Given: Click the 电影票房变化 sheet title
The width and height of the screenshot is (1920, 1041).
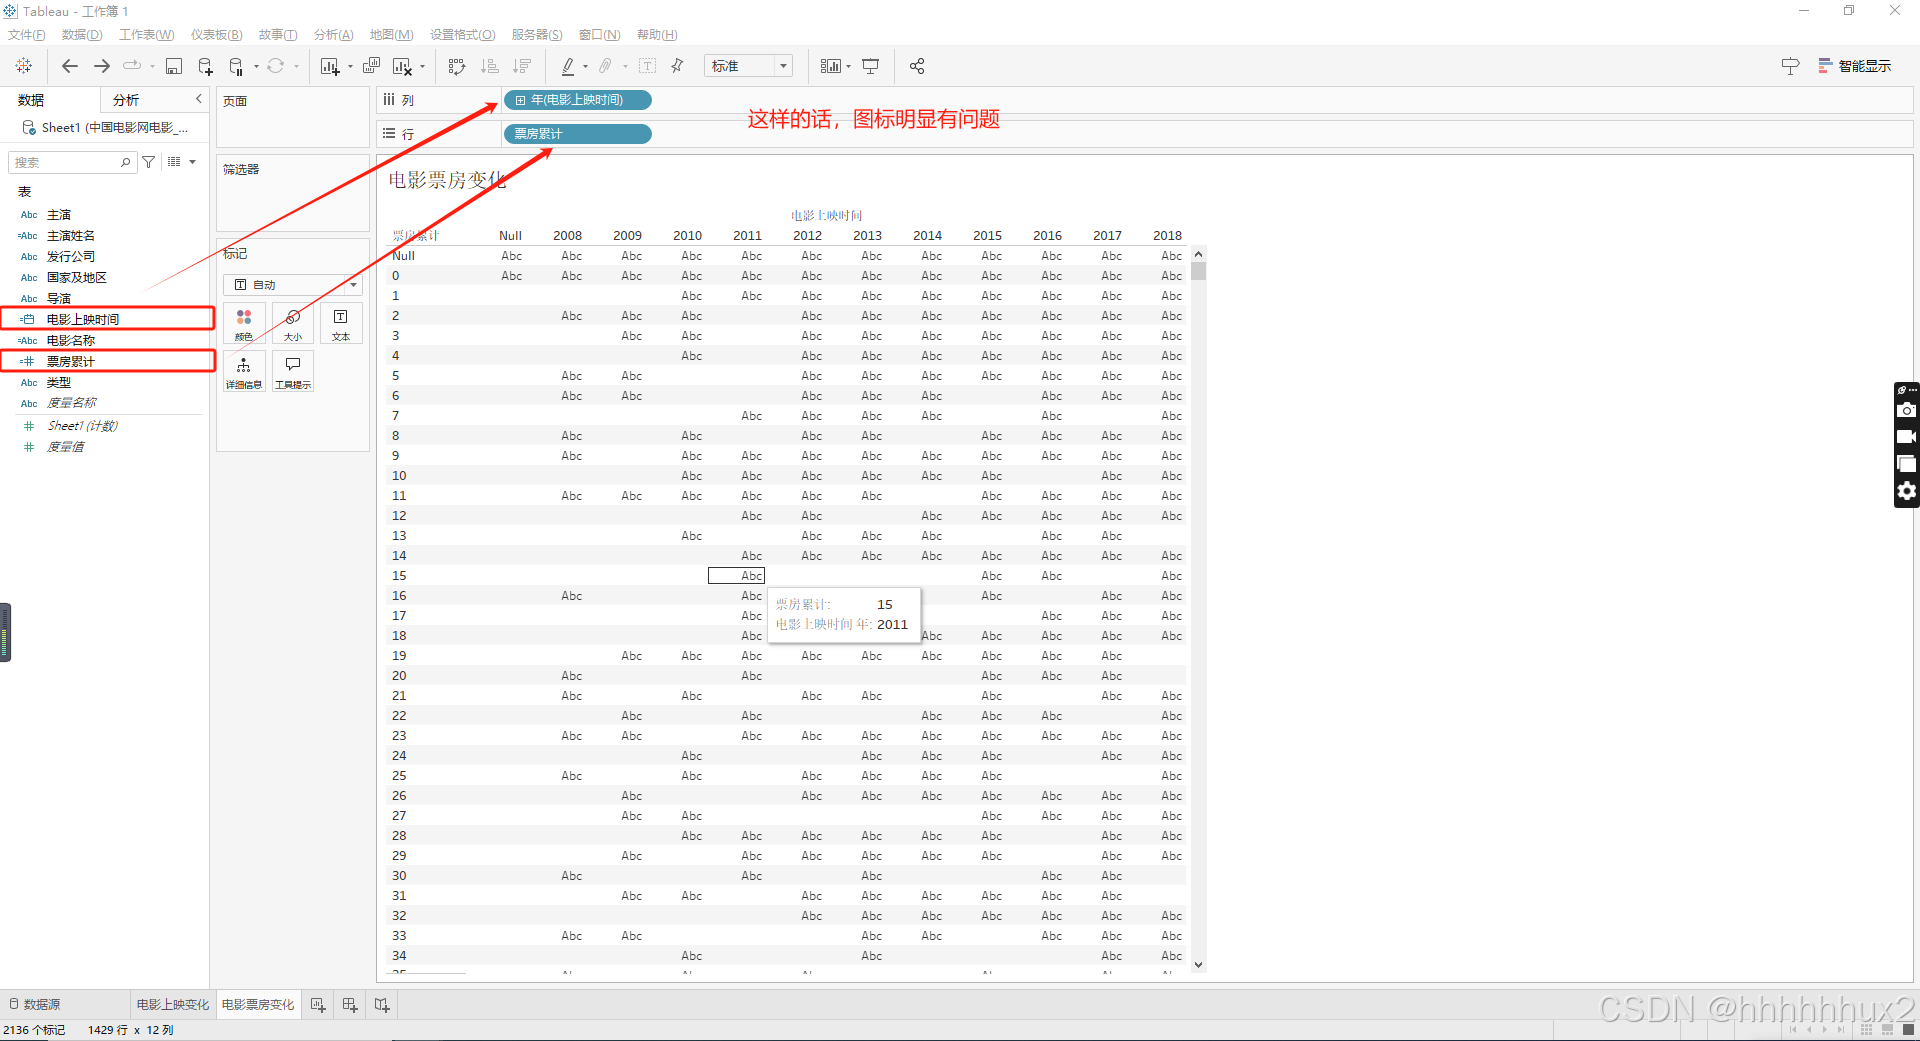Looking at the screenshot, I should coord(447,180).
